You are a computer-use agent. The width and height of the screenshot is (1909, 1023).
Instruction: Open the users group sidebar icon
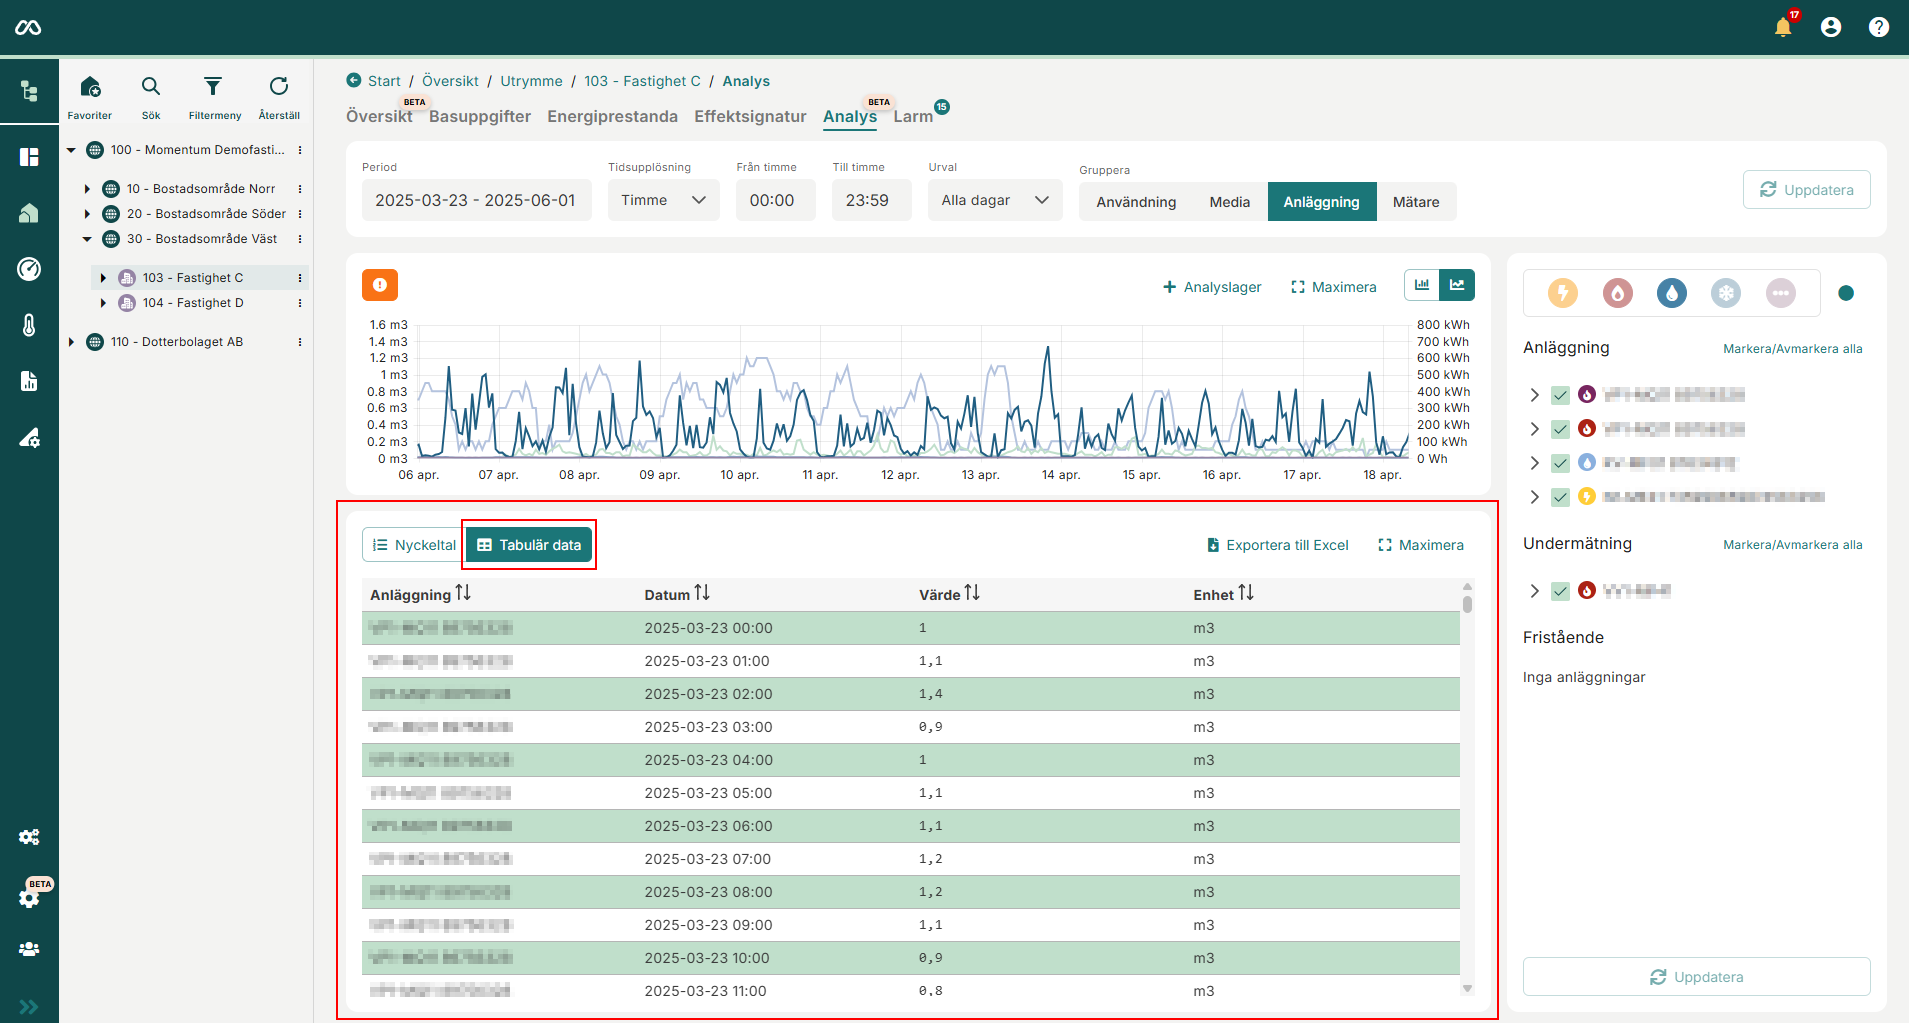pos(29,949)
